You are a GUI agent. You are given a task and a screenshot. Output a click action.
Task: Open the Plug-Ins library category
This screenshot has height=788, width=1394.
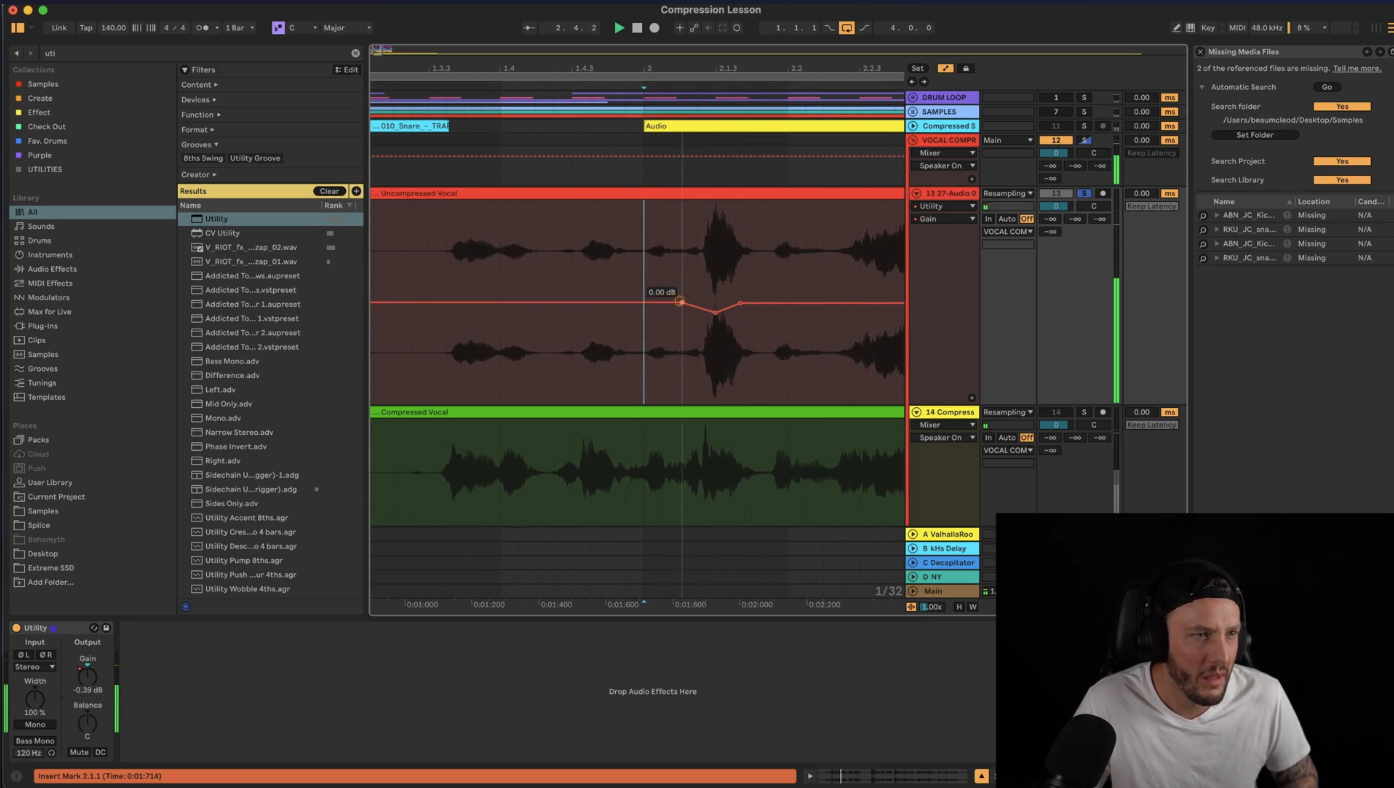point(43,326)
